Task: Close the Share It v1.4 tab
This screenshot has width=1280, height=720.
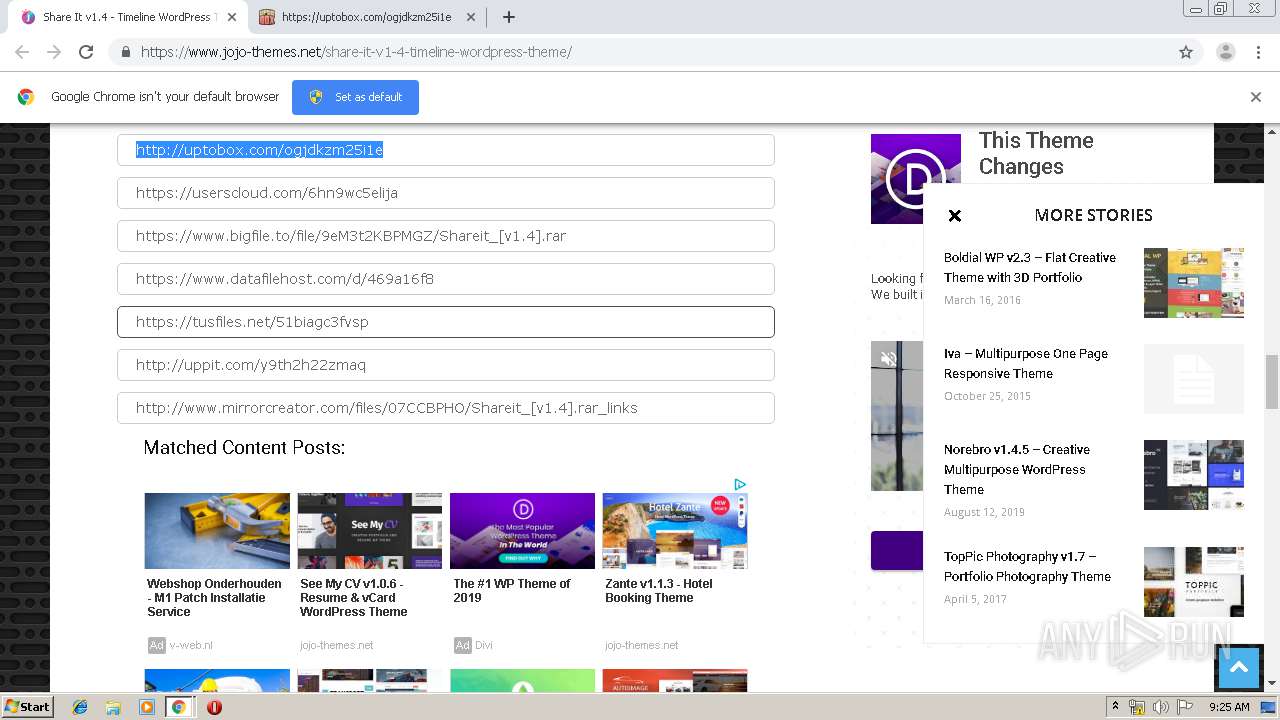Action: pos(232,17)
